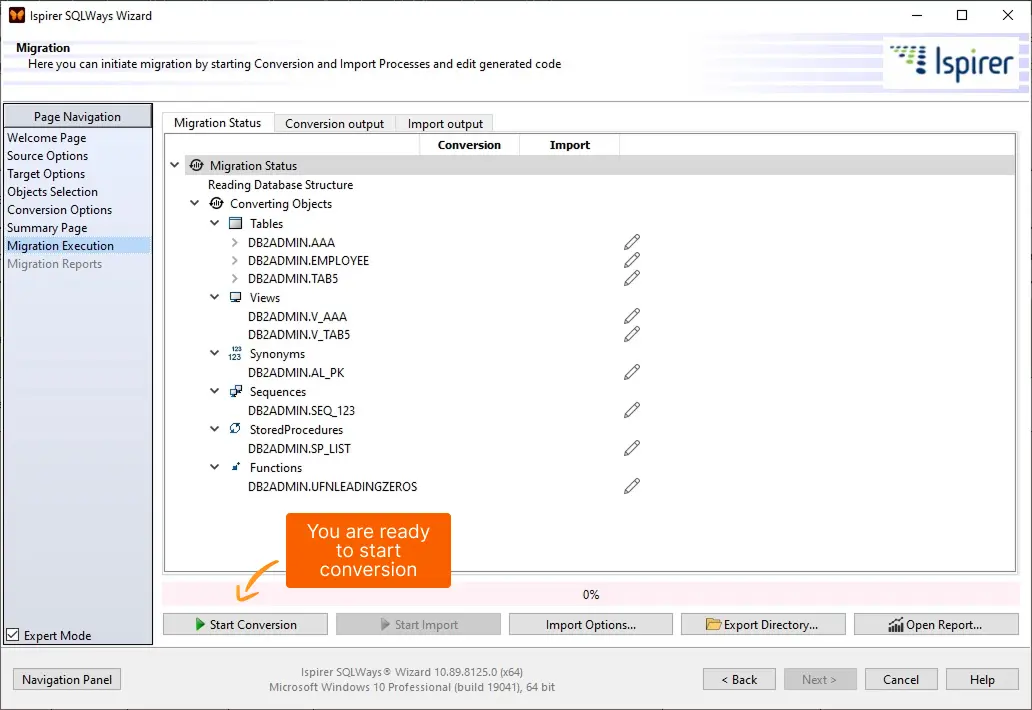This screenshot has width=1032, height=710.
Task: Collapse the Views group
Action: (x=214, y=297)
